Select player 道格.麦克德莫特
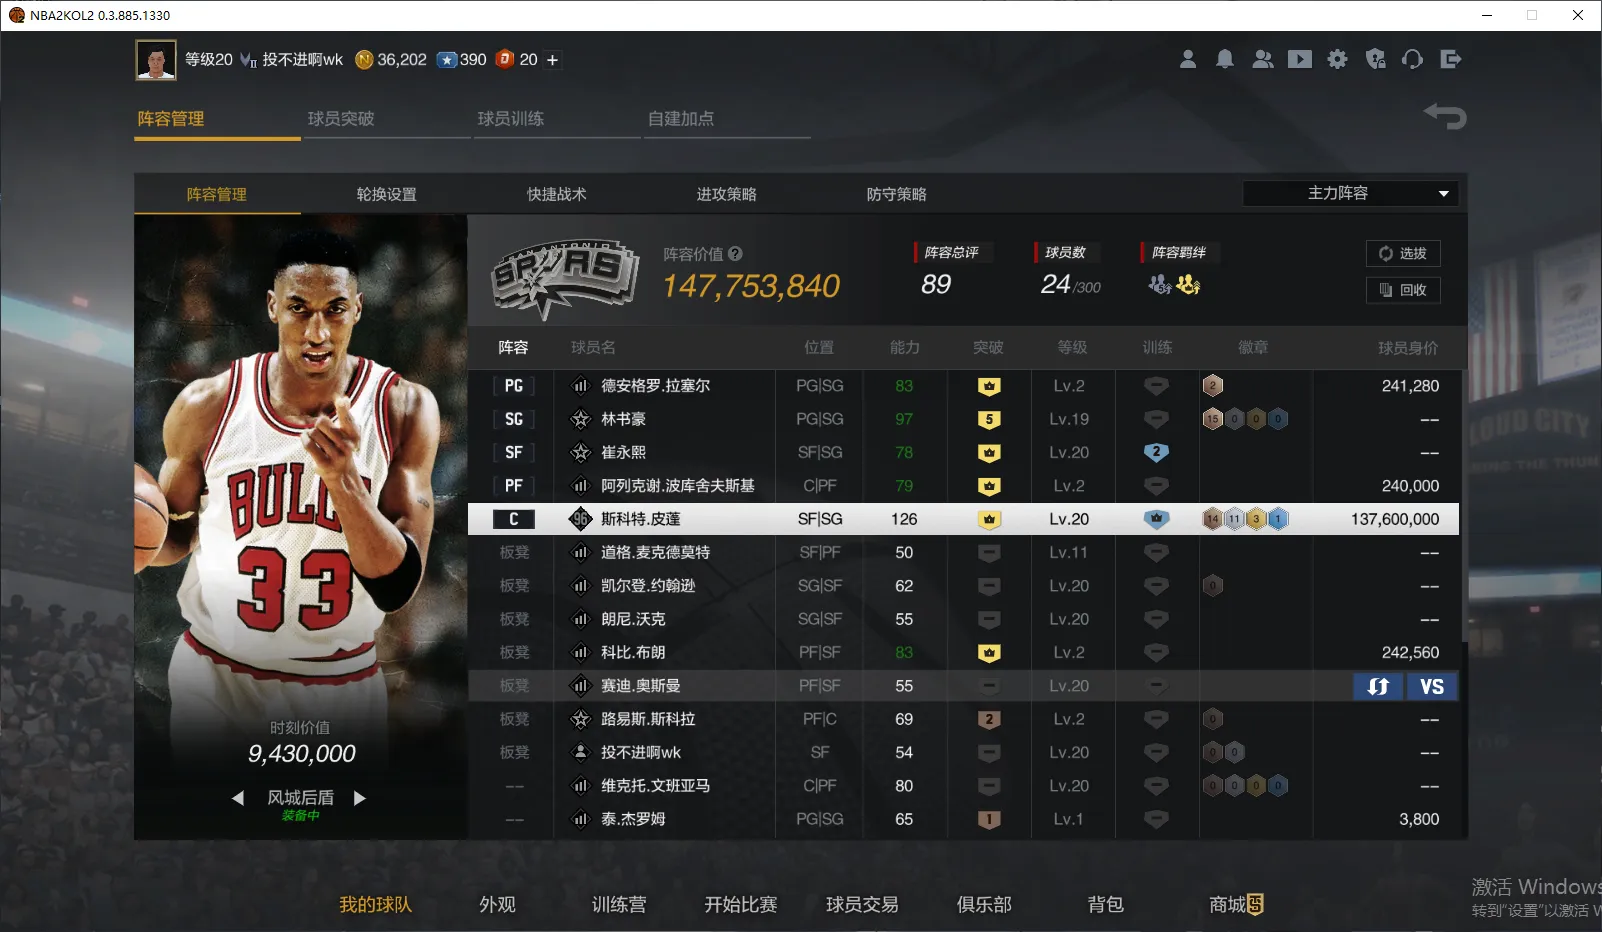 click(655, 552)
